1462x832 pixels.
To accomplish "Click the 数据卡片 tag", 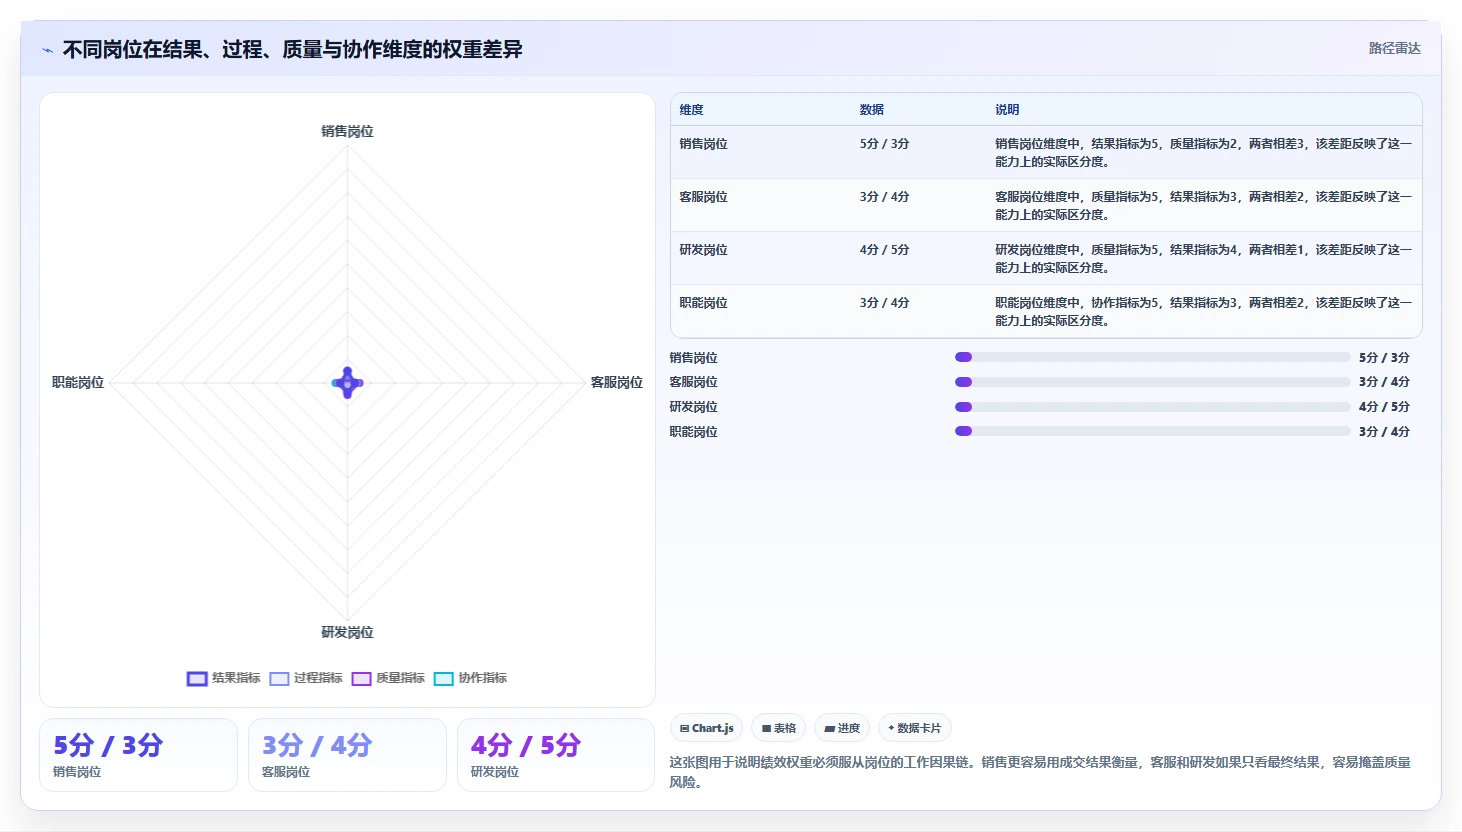I will click(x=915, y=728).
